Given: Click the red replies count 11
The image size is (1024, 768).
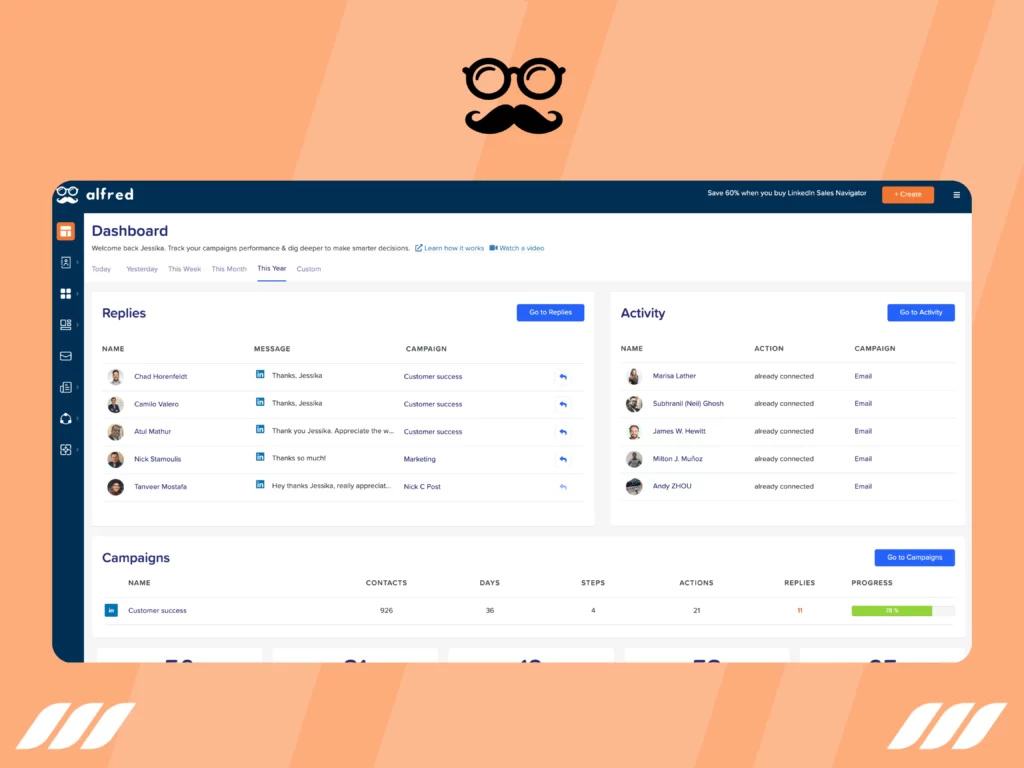Looking at the screenshot, I should 799,611.
